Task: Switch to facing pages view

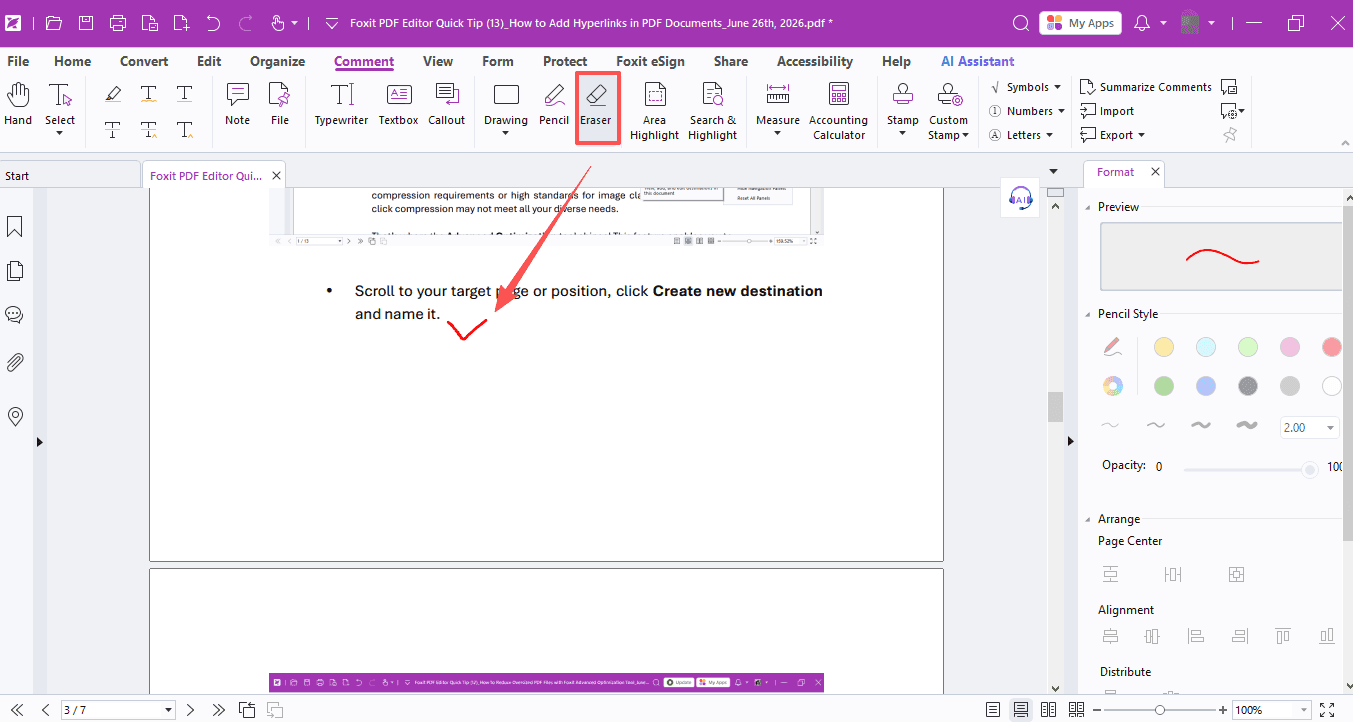Action: tap(1048, 710)
